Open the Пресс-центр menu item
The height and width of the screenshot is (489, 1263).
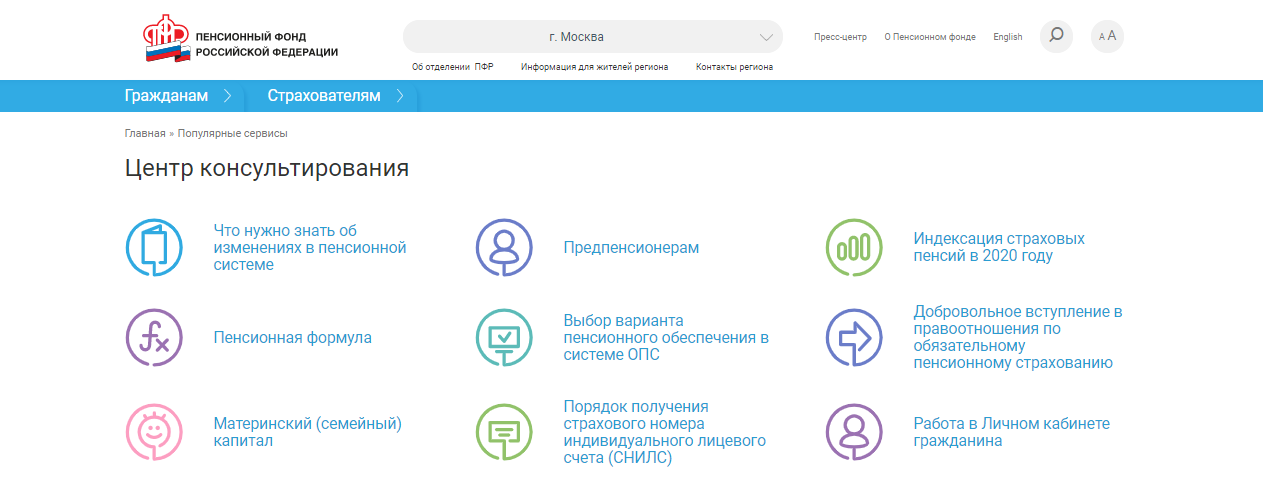[840, 37]
